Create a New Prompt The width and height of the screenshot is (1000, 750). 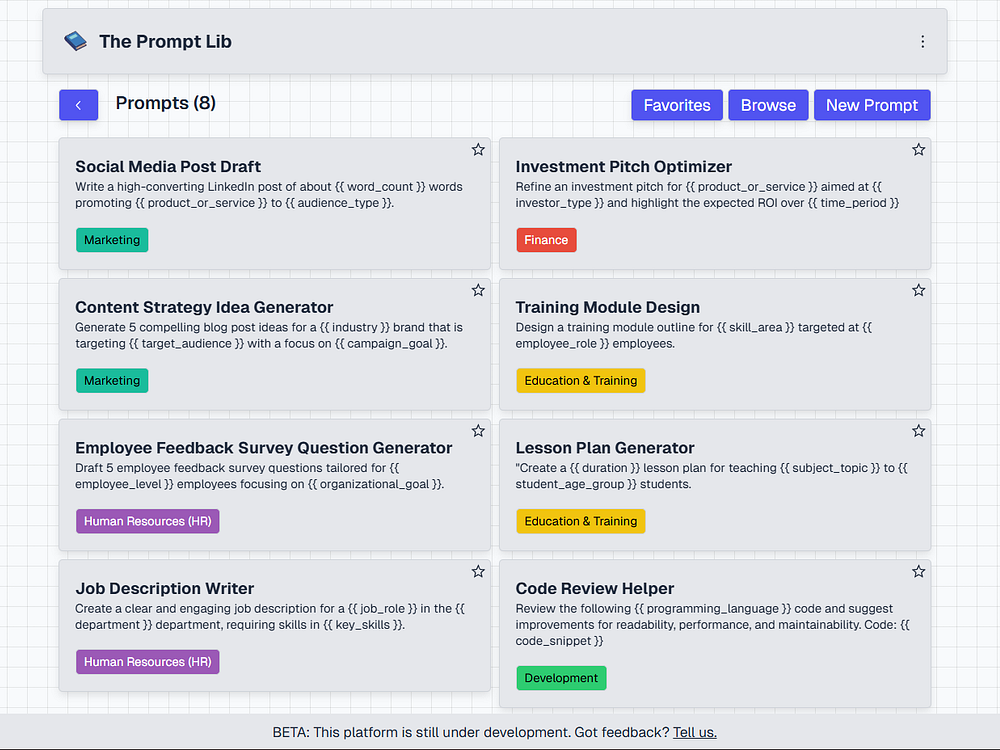coord(872,105)
